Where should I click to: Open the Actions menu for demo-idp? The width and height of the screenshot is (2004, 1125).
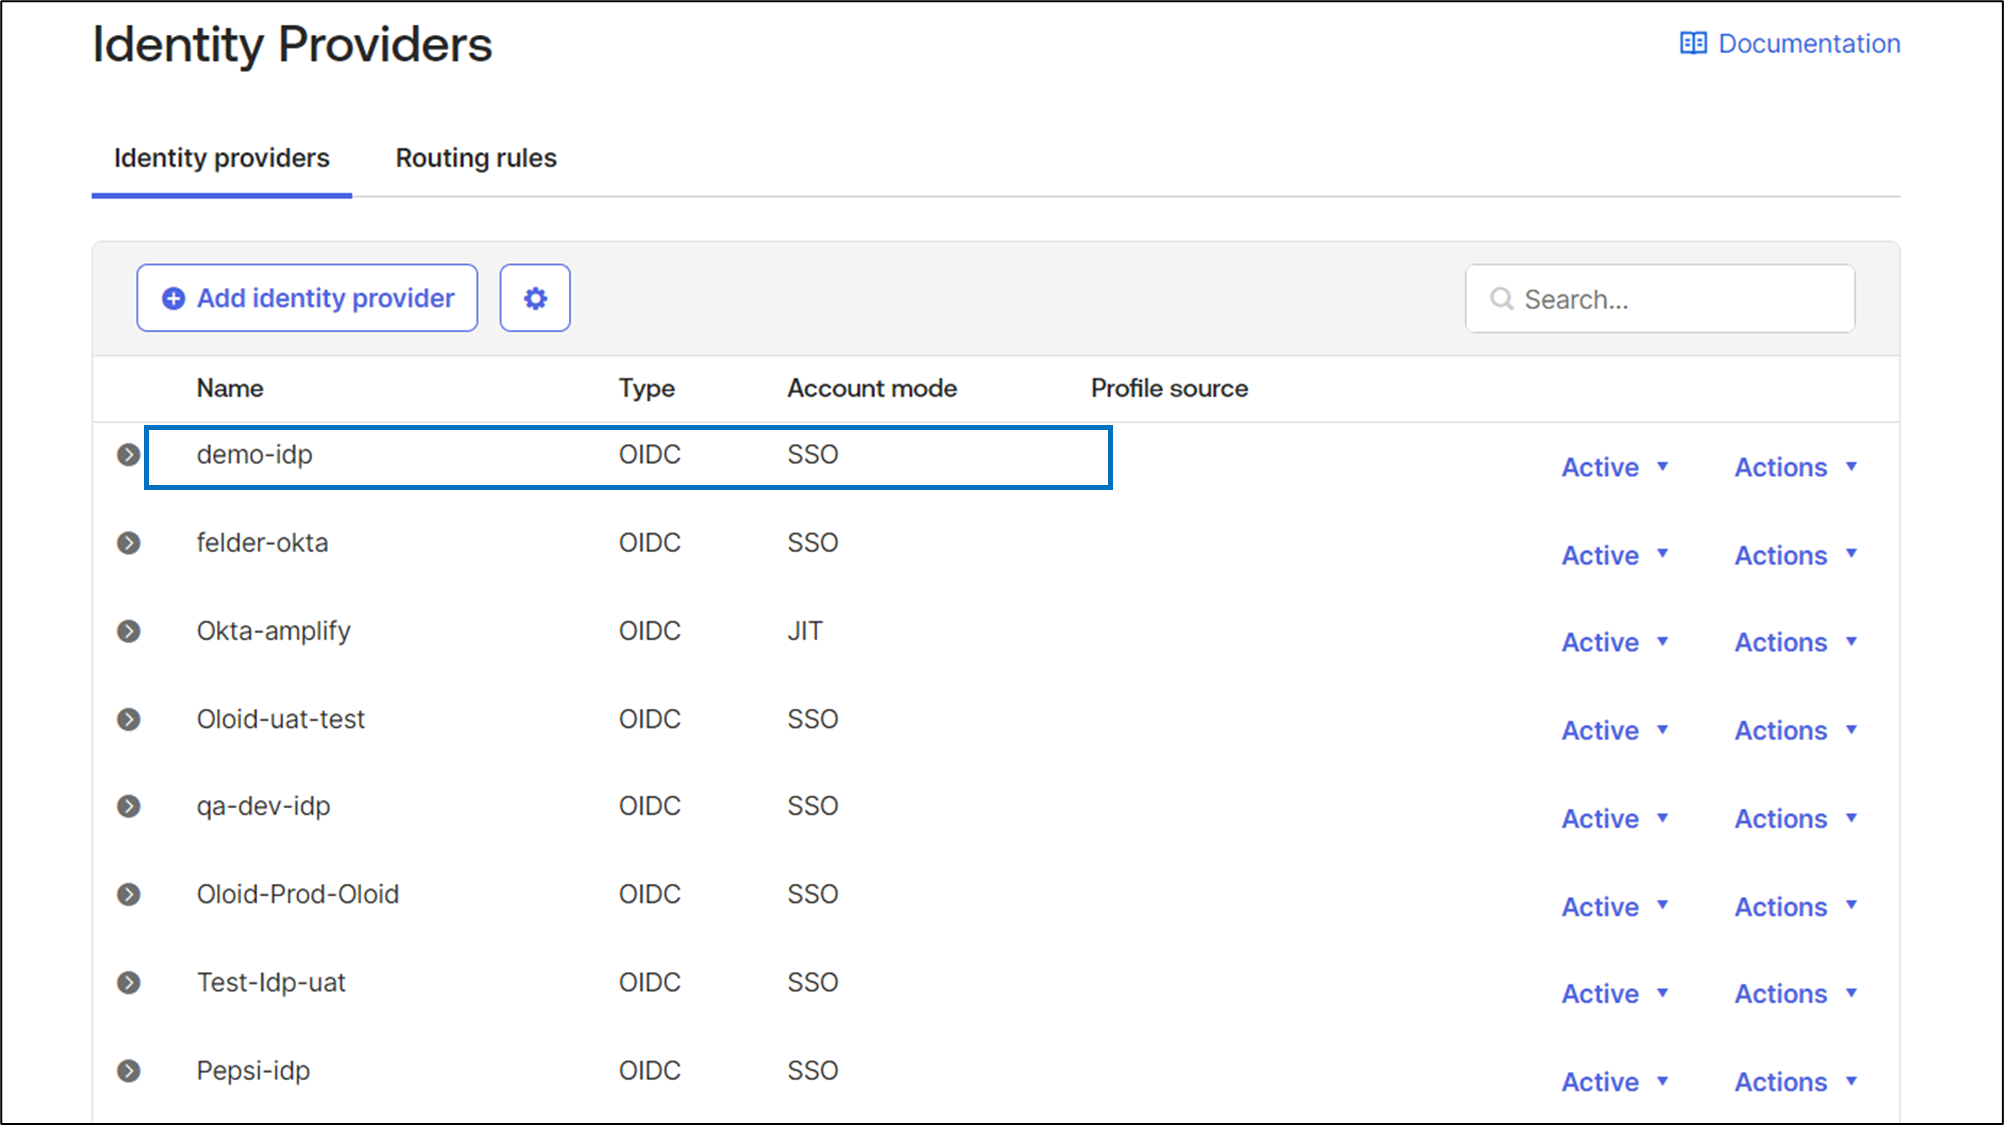click(1796, 467)
